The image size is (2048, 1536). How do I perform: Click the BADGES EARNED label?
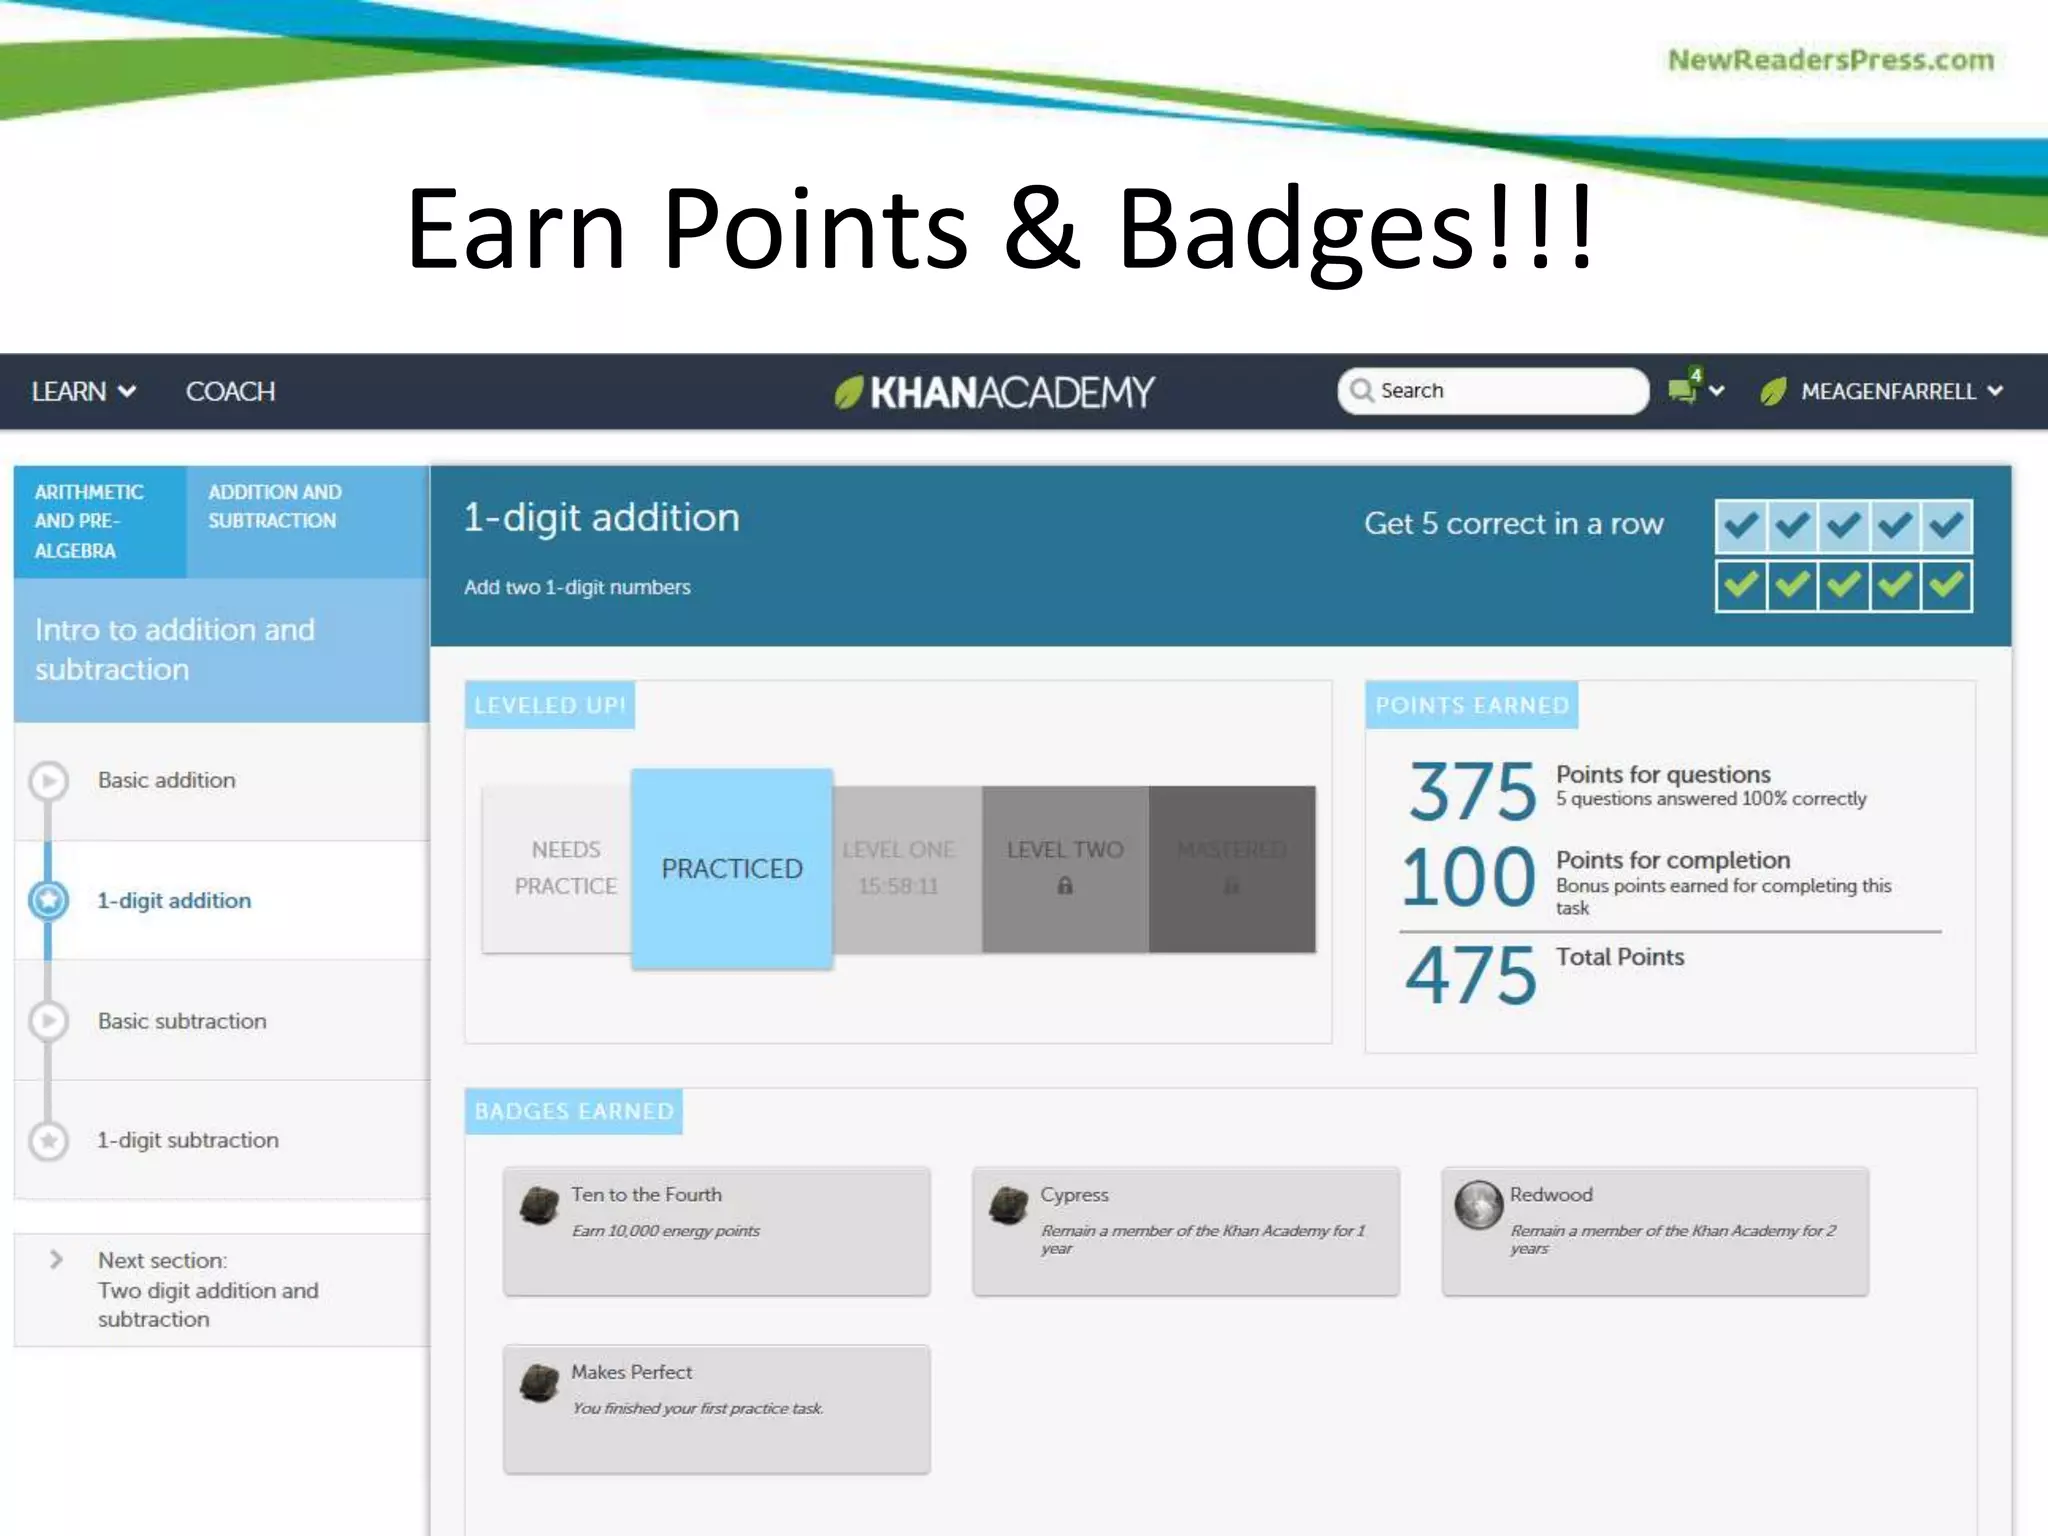574,1111
